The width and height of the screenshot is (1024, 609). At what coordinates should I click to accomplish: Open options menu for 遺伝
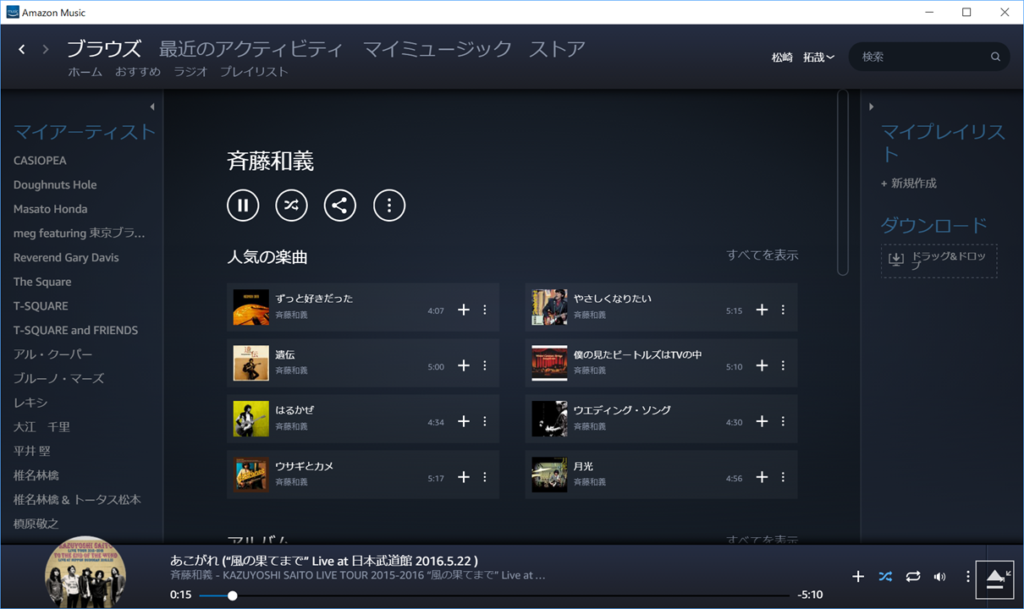click(485, 366)
